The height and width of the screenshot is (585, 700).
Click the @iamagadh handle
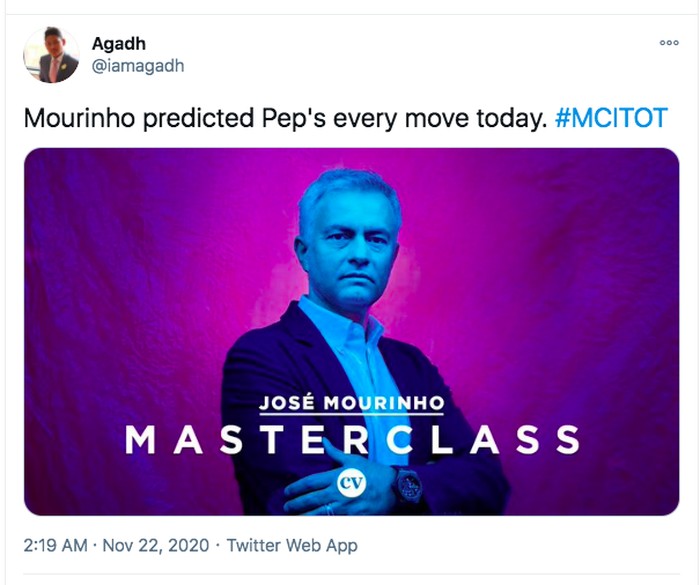tap(138, 66)
